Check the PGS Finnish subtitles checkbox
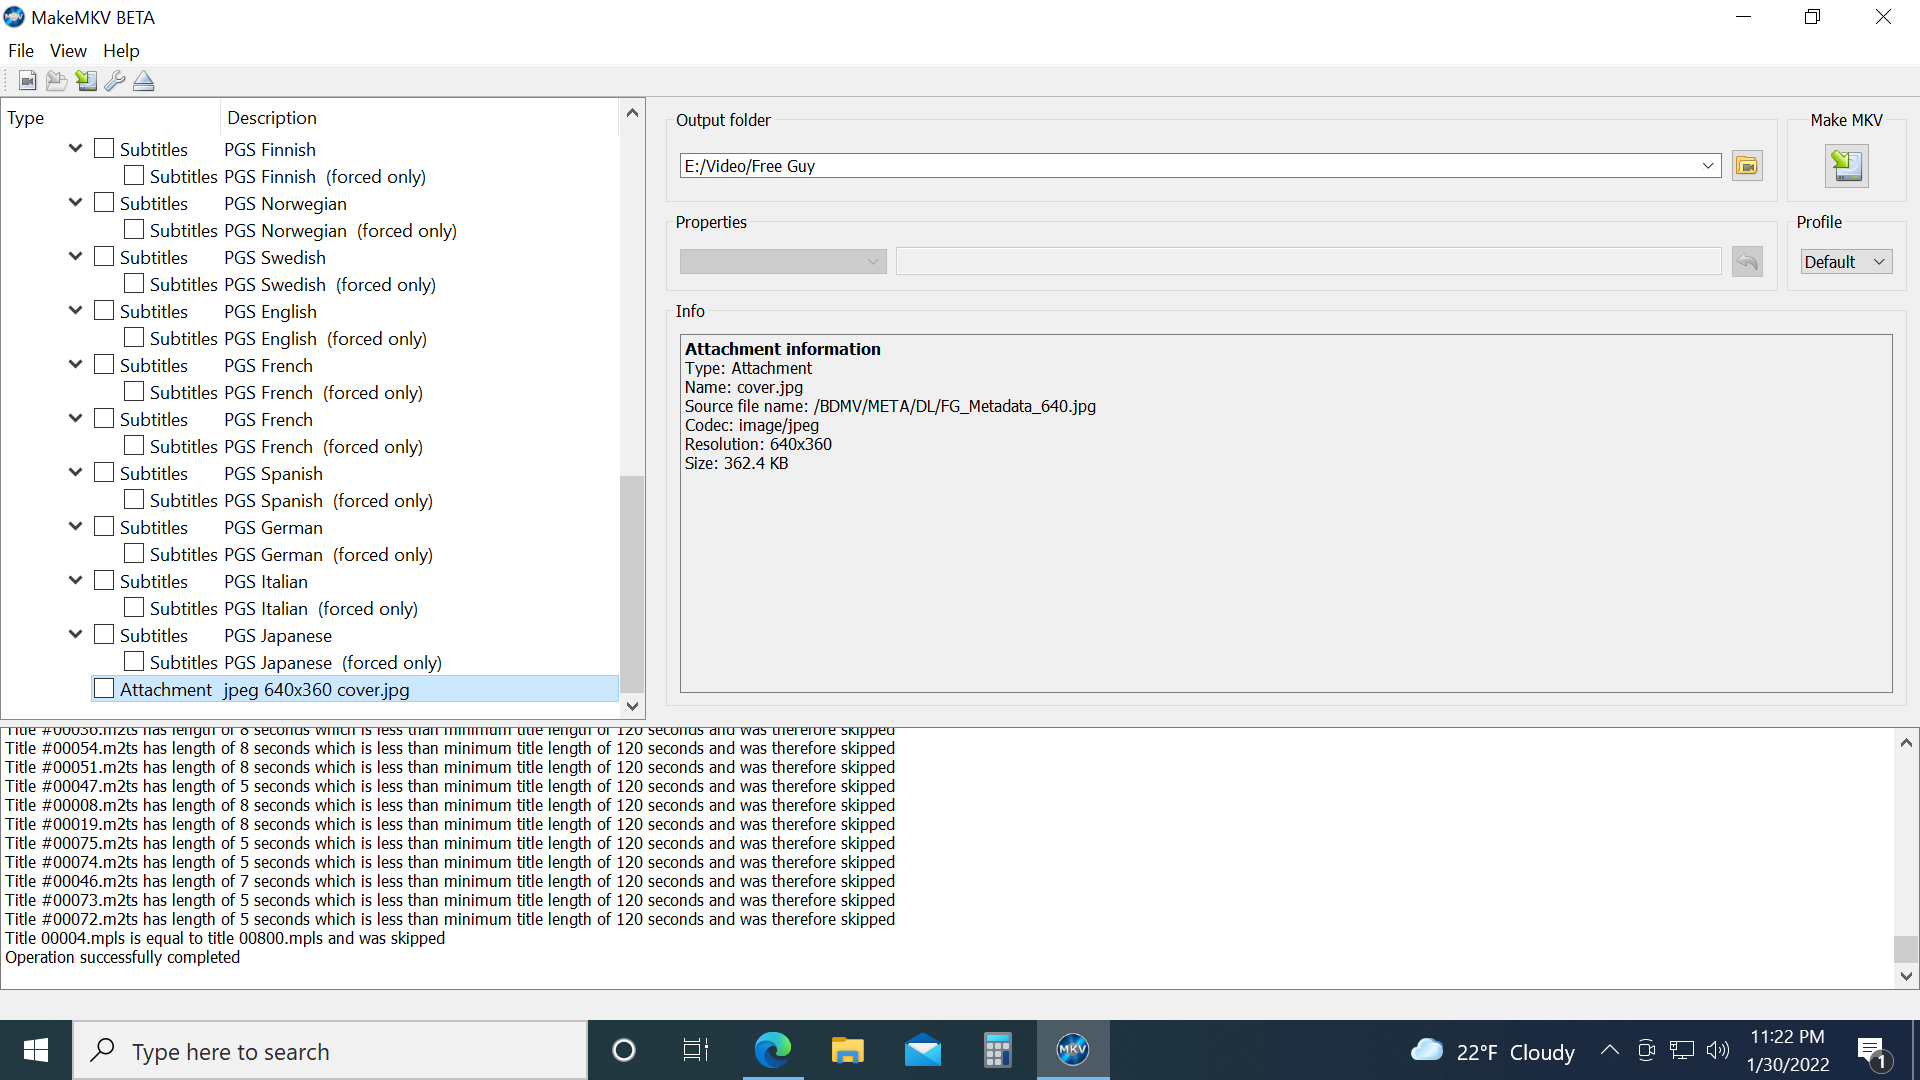This screenshot has height=1080, width=1920. click(104, 148)
